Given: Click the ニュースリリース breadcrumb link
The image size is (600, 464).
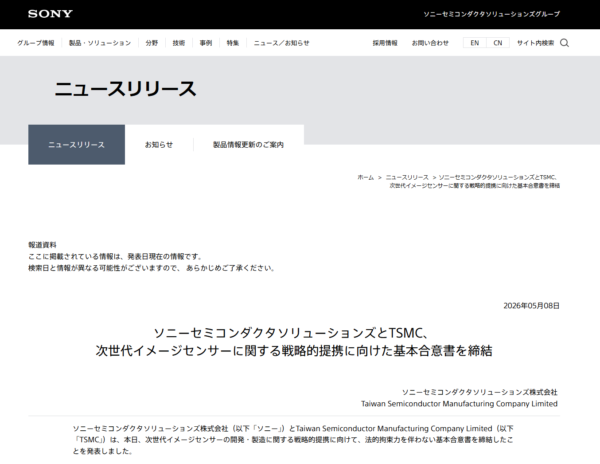Looking at the screenshot, I should (x=407, y=177).
